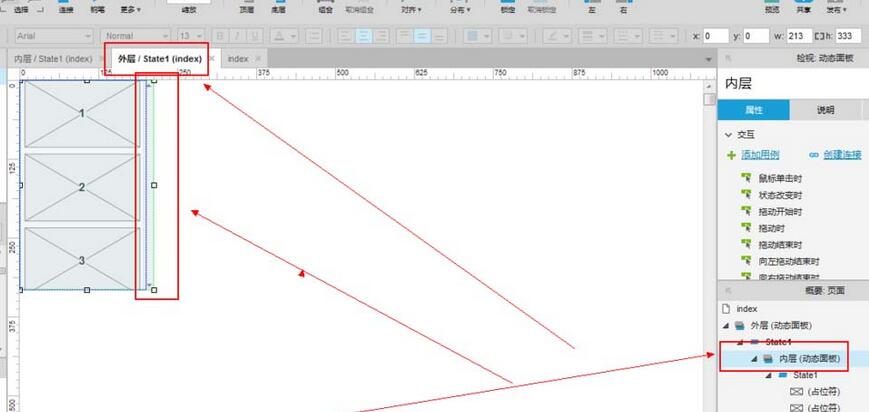Align text to the top
Viewport: 869px width, 412px height.
point(405,36)
